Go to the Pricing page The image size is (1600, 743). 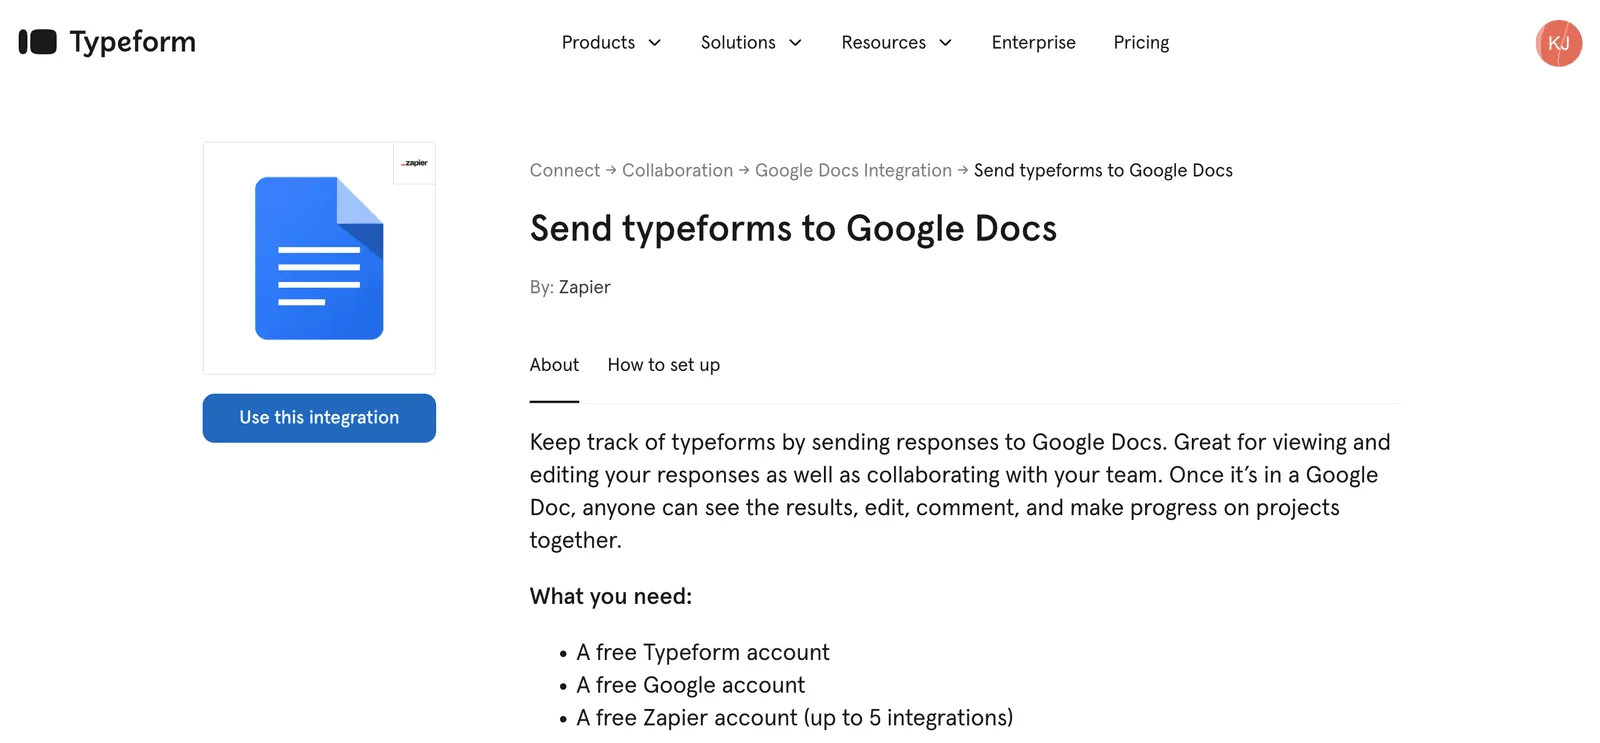[x=1141, y=43]
